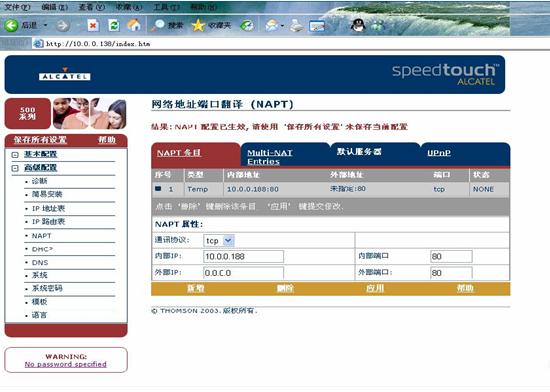
Task: Click the 删除 delete button
Action: pyautogui.click(x=285, y=288)
